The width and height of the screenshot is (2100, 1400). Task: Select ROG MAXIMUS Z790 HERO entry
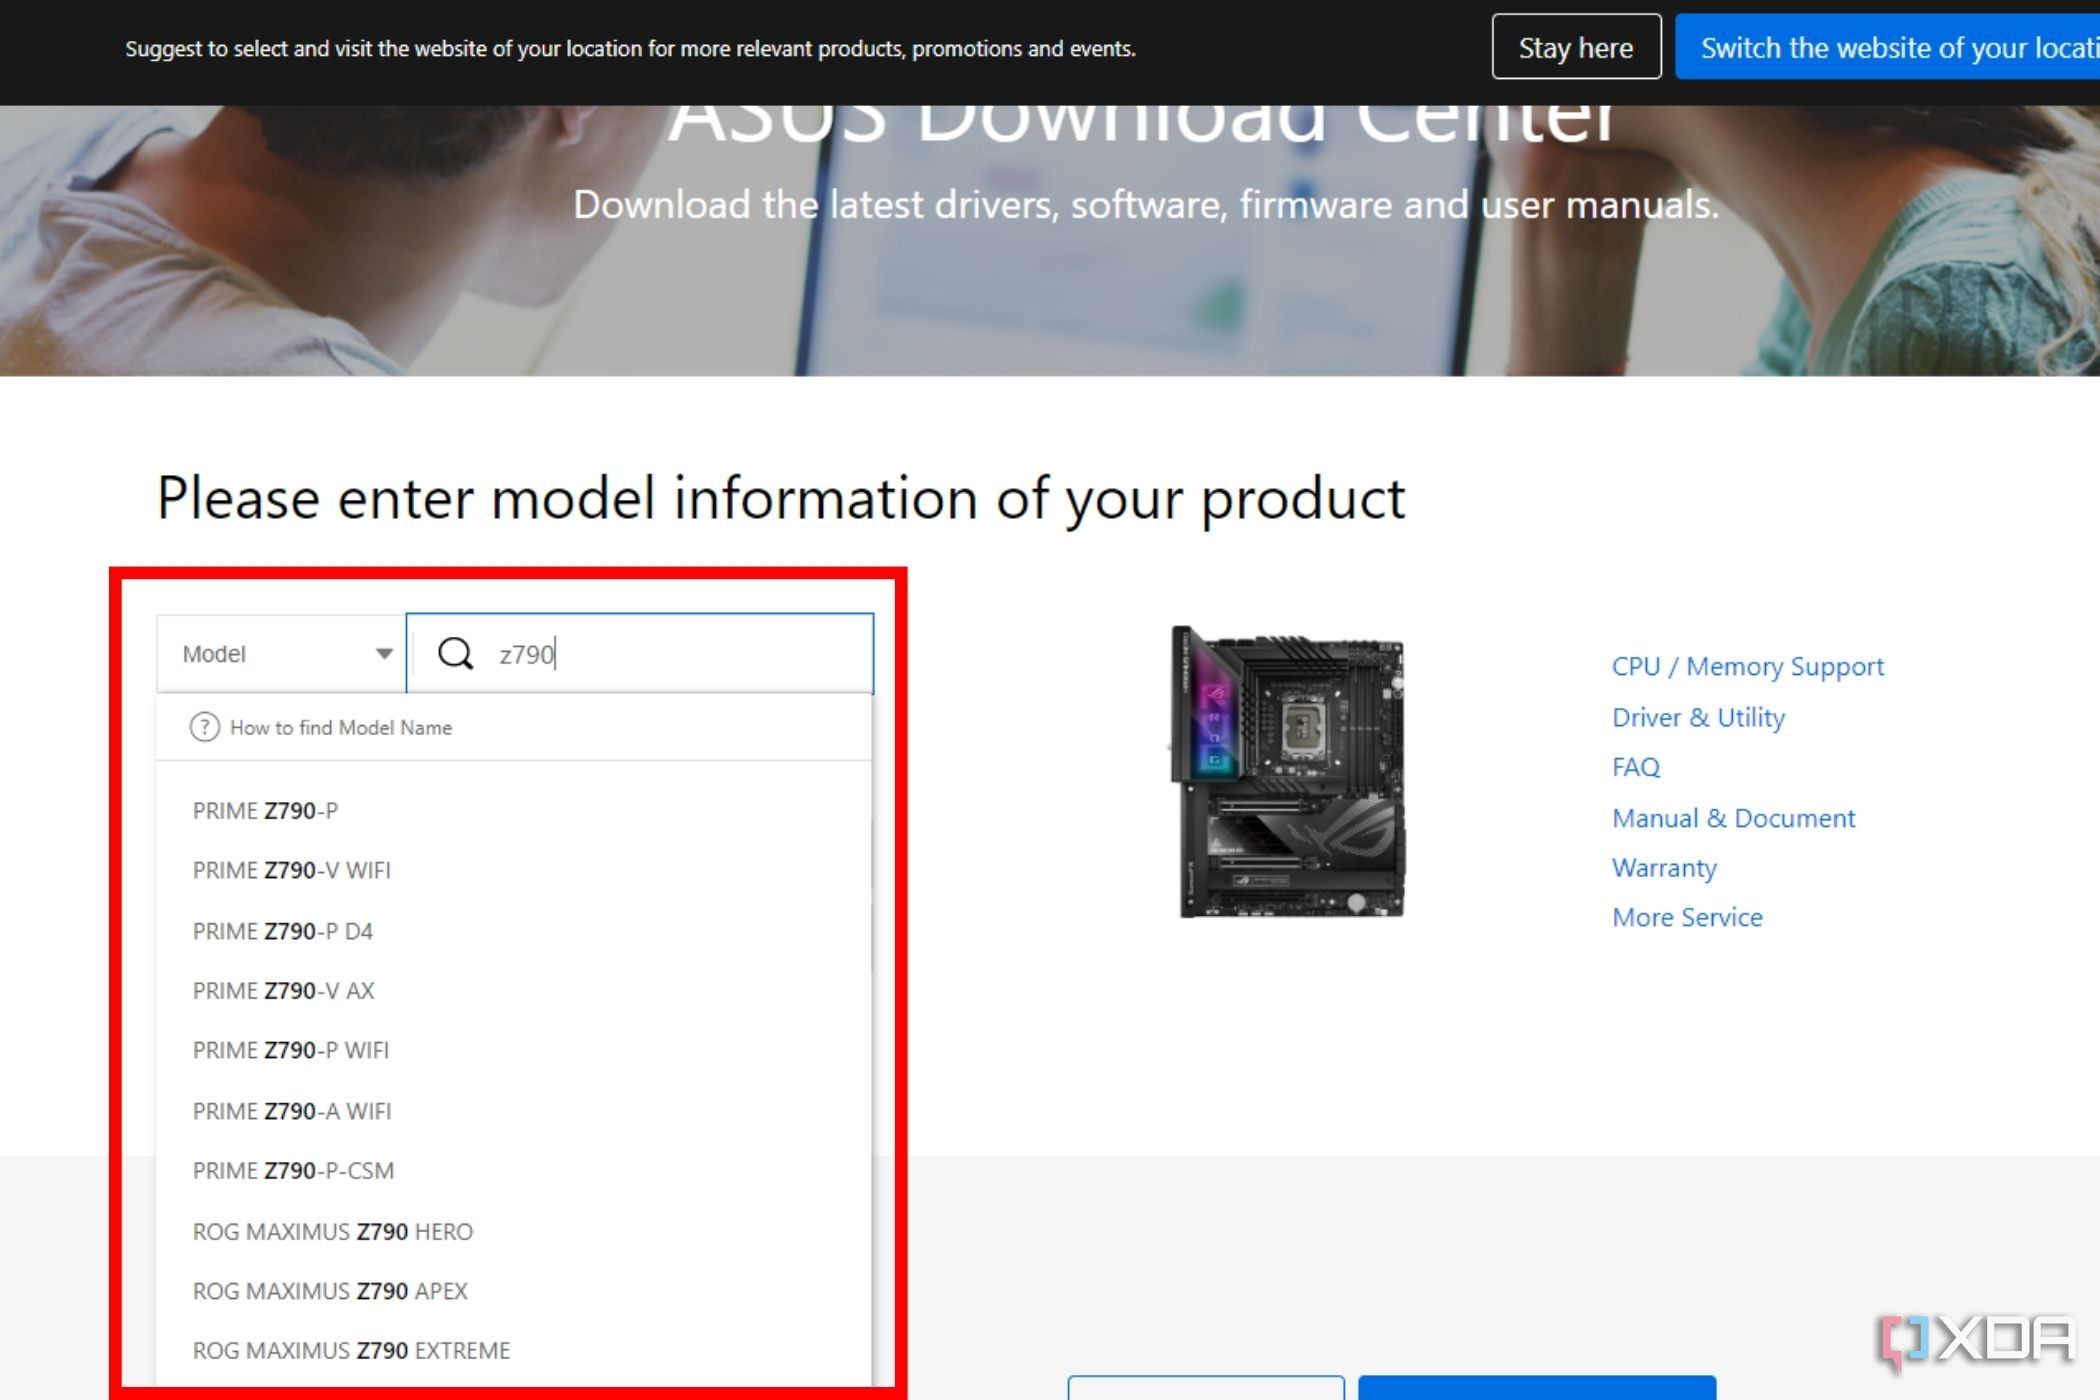[x=332, y=1231]
